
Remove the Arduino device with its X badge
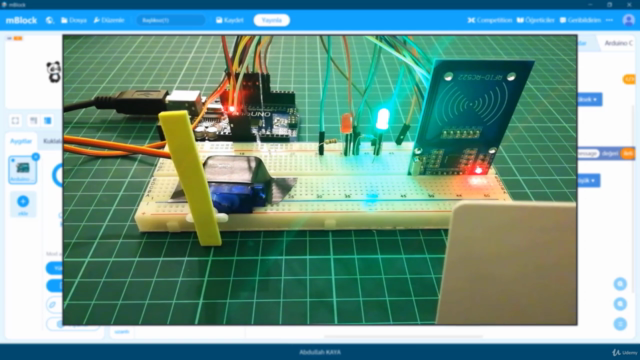pos(36,156)
